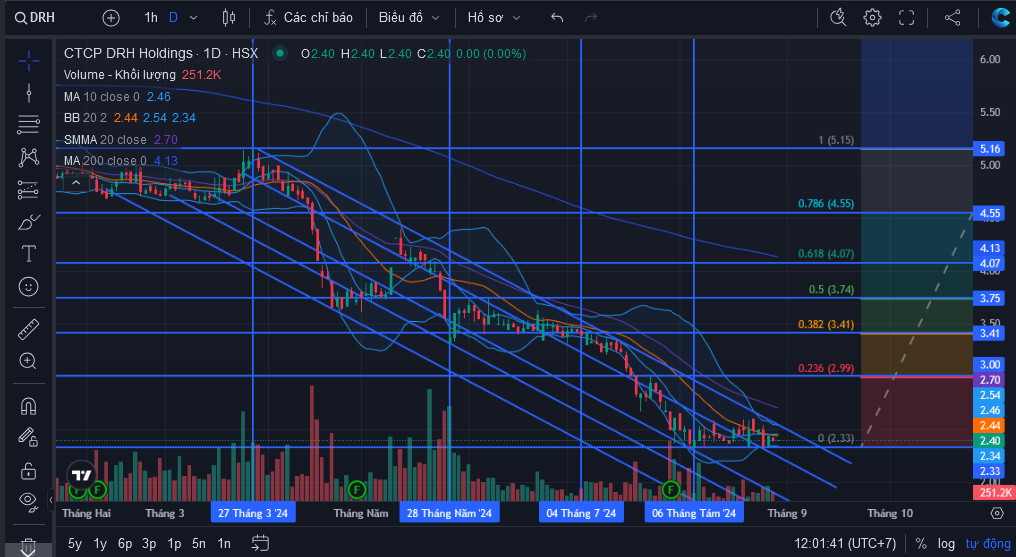Toggle lock all drawing tools
This screenshot has height=557, width=1016.
[29, 470]
